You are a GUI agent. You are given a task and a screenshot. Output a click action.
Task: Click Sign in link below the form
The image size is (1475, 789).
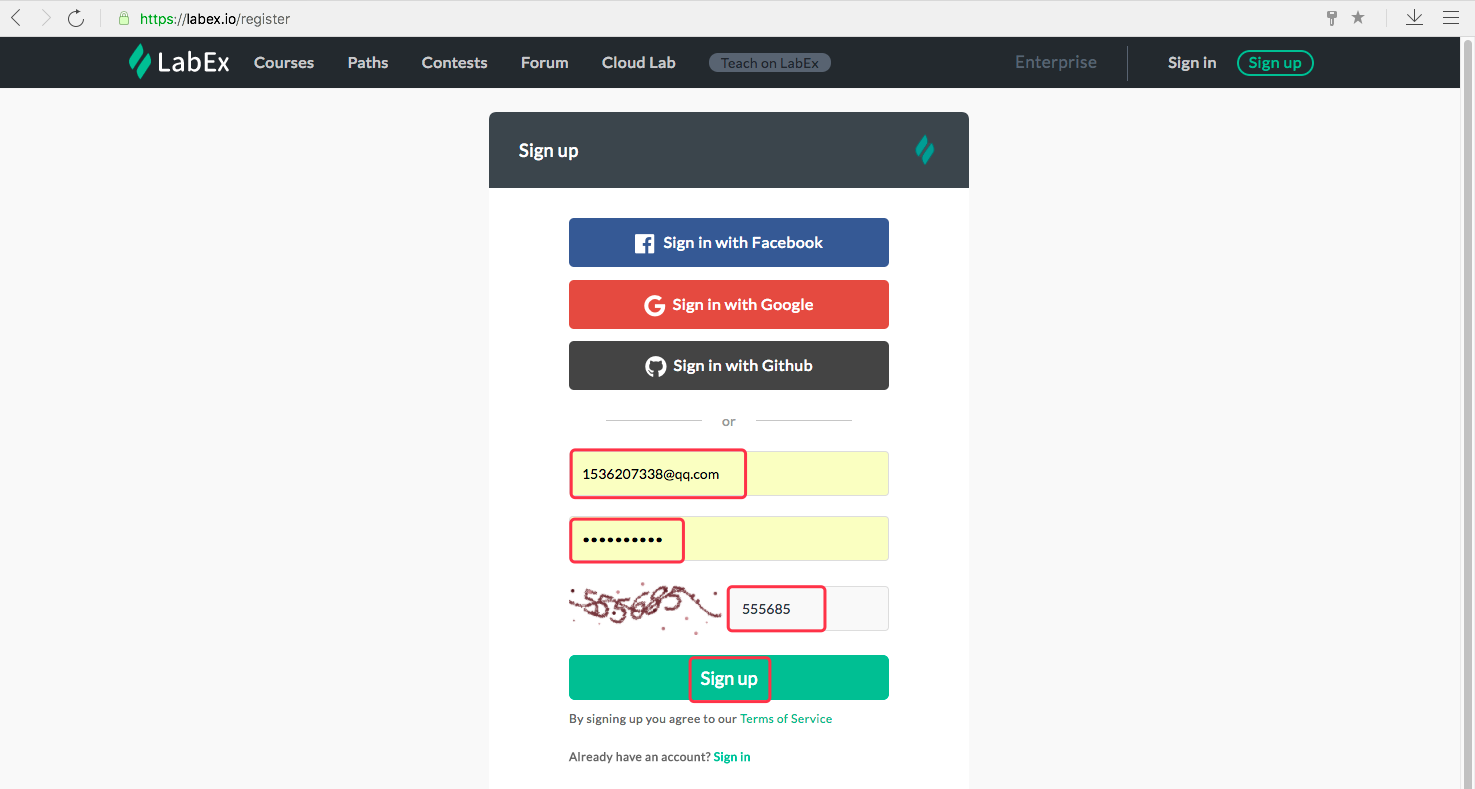(732, 757)
